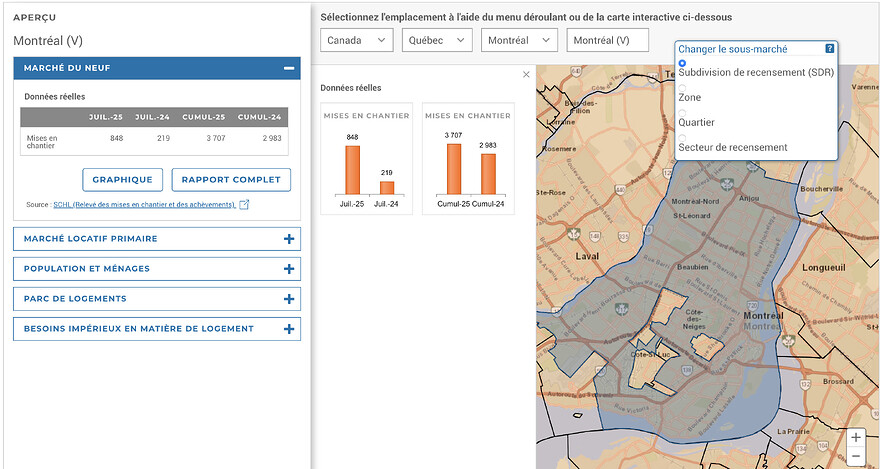Select the Secteur de recensement radio option
The height and width of the screenshot is (469, 880).
coord(683,138)
